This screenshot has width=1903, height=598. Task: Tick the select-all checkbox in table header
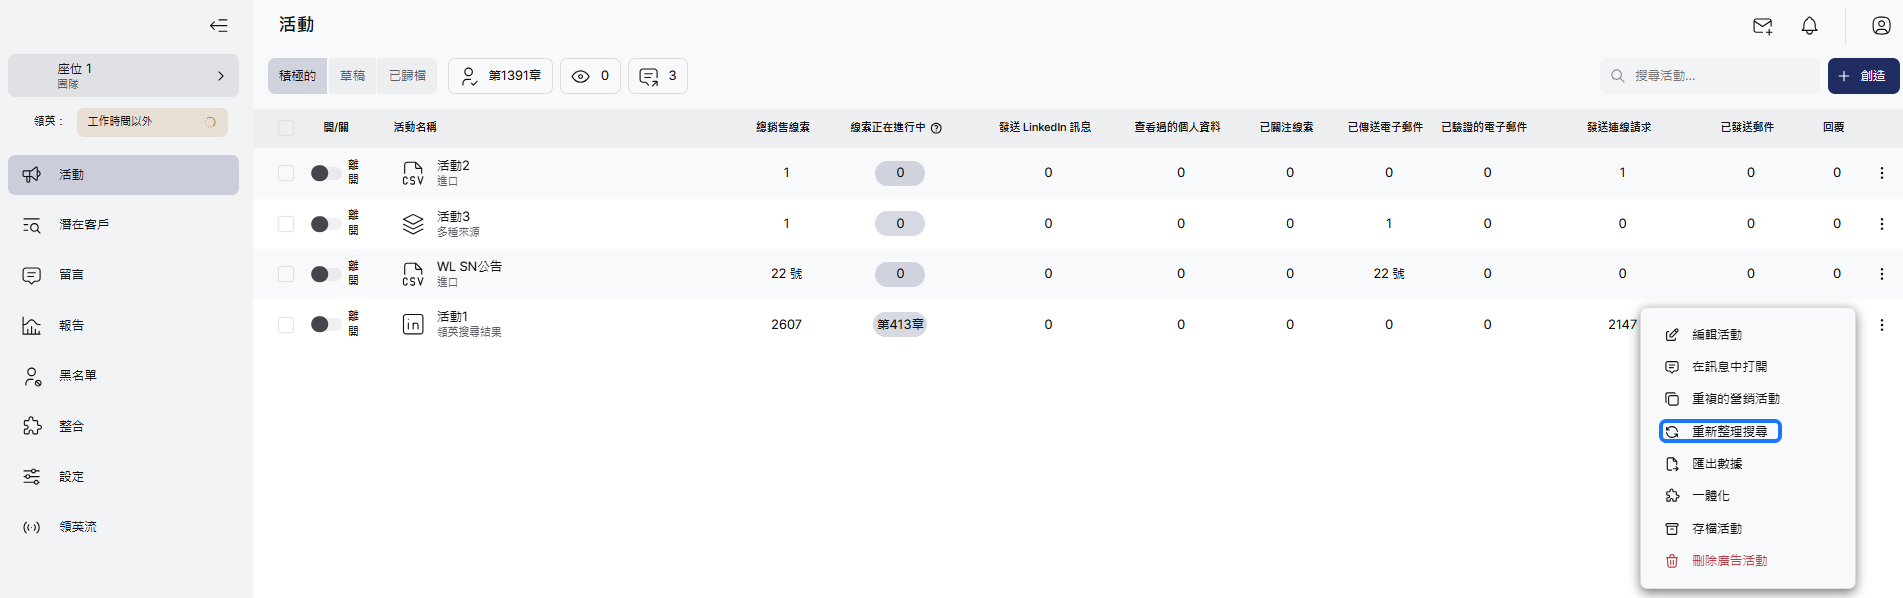(x=286, y=128)
